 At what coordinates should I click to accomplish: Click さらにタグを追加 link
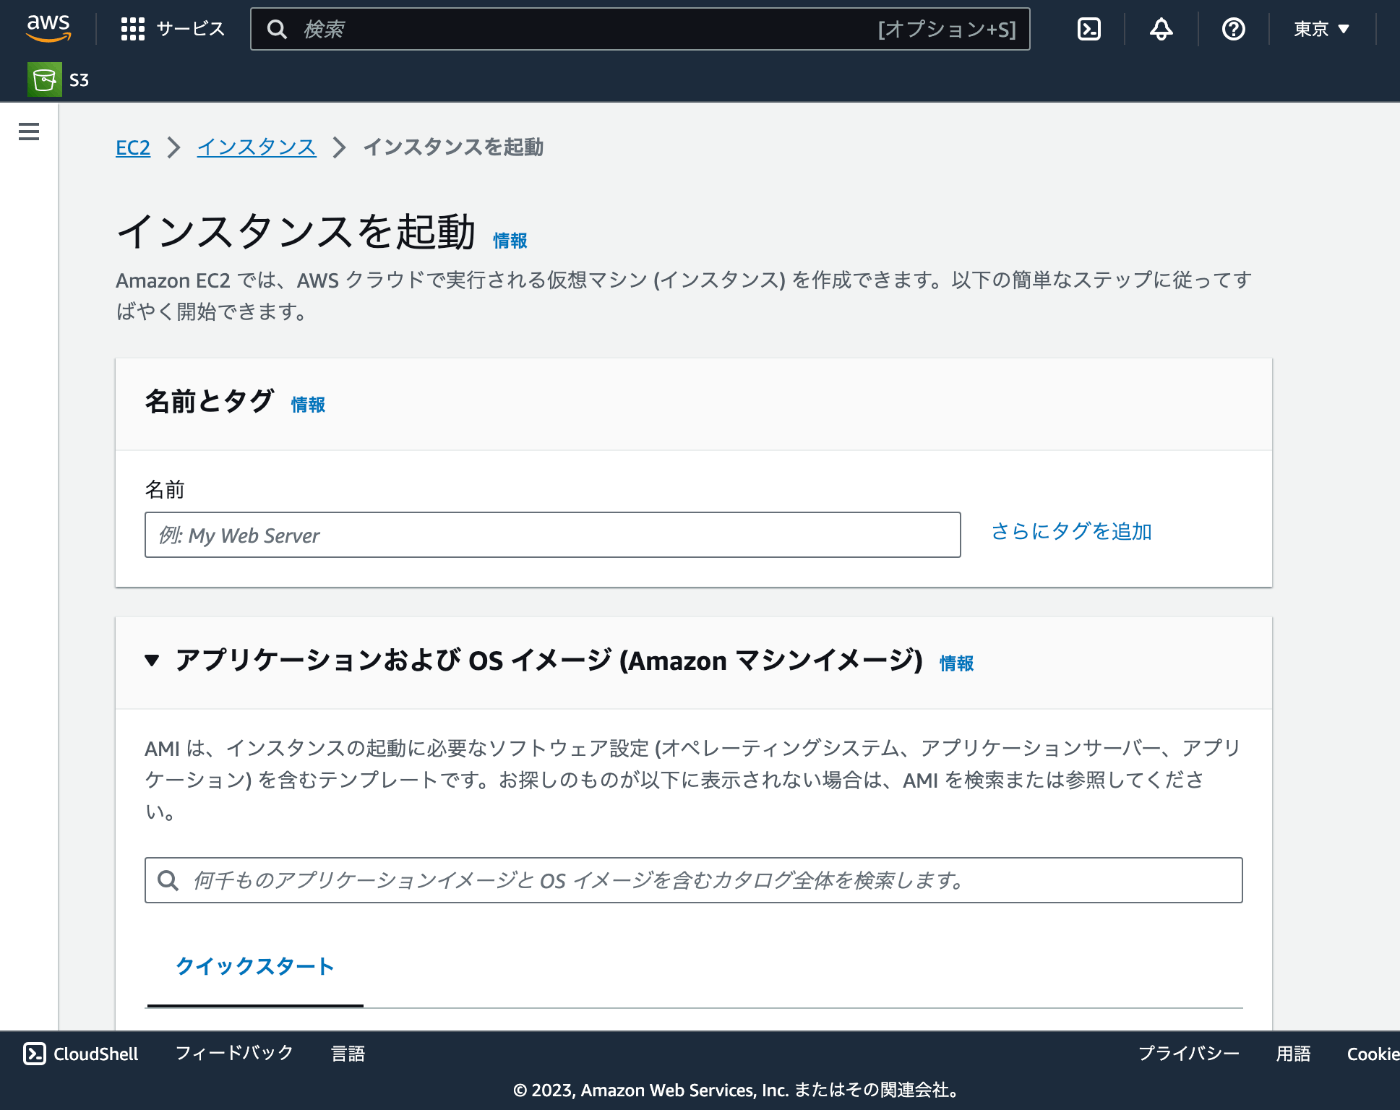pyautogui.click(x=1071, y=531)
